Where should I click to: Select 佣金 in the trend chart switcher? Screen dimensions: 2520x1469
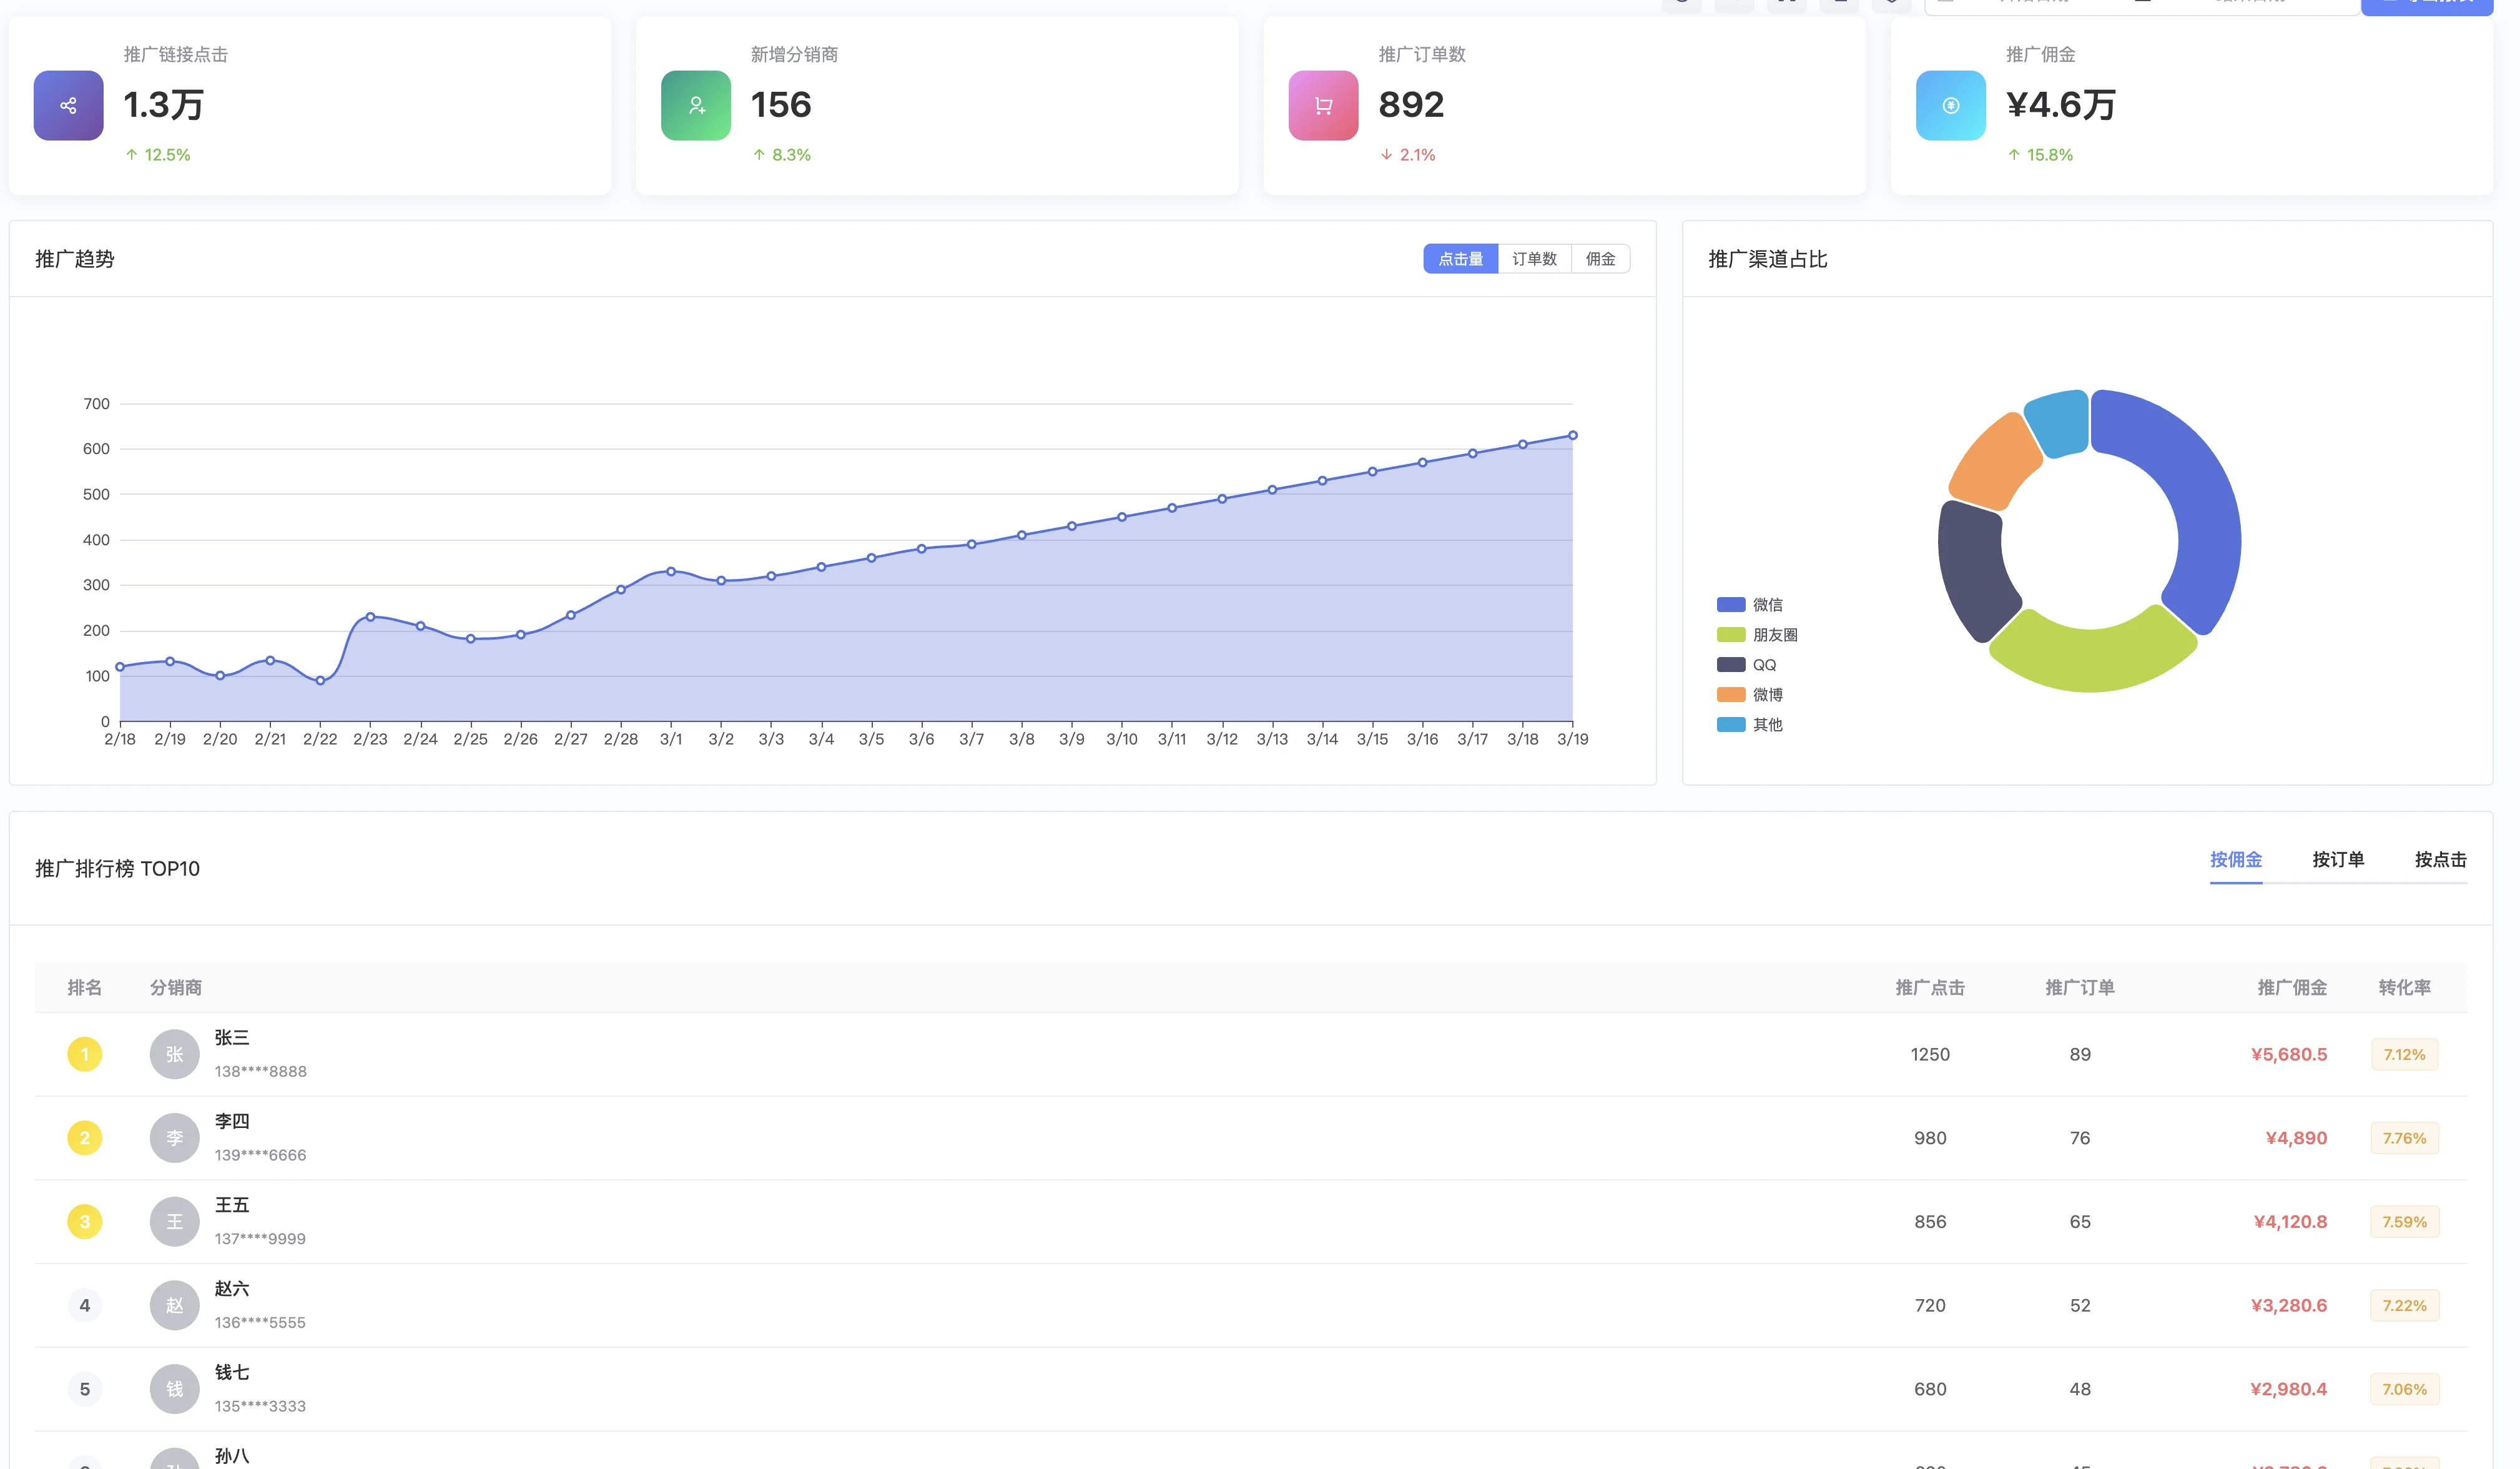pyautogui.click(x=1600, y=259)
